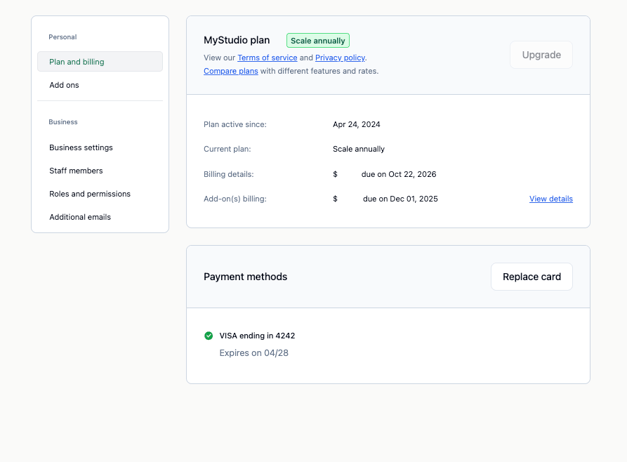
Task: Click the 'Personal' sidebar section label
Action: coord(63,37)
